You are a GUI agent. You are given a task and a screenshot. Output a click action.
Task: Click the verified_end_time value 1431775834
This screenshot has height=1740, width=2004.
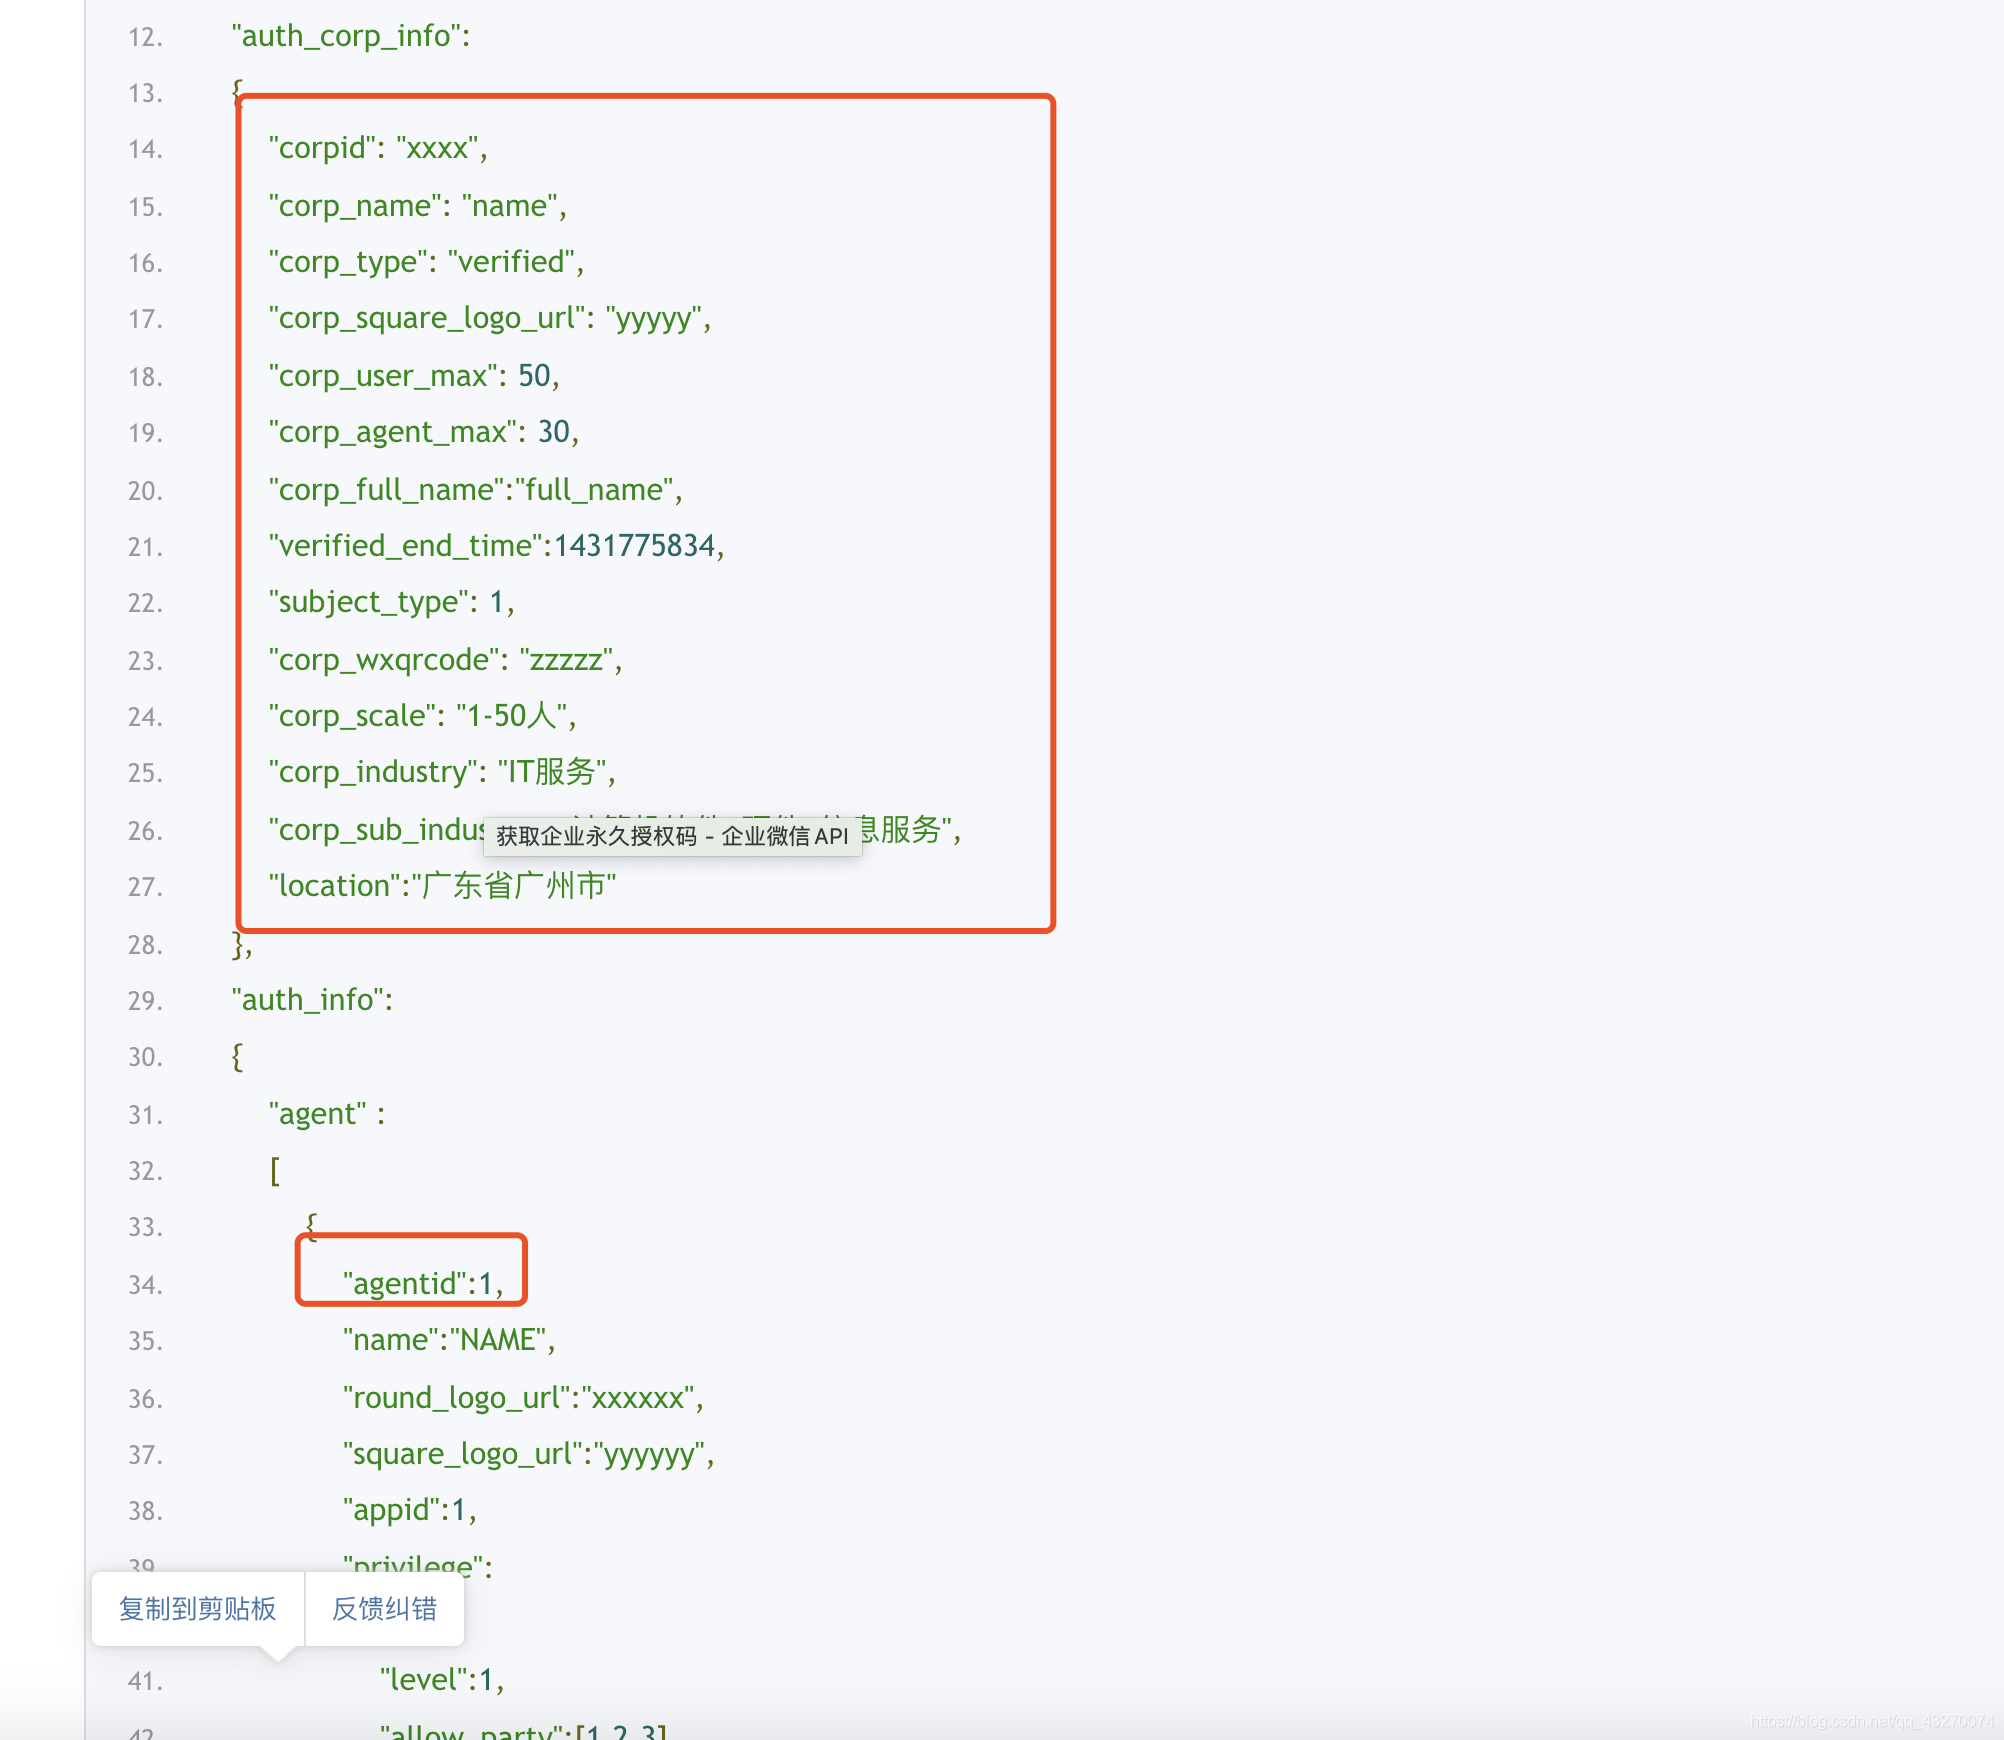(x=635, y=546)
